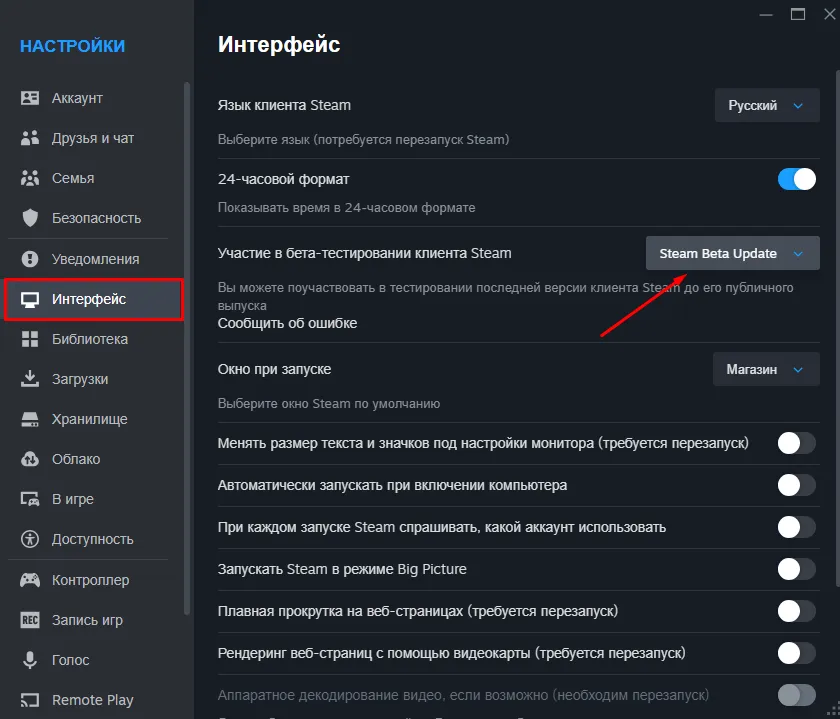Open Доступность settings
The height and width of the screenshot is (719, 840).
click(94, 539)
